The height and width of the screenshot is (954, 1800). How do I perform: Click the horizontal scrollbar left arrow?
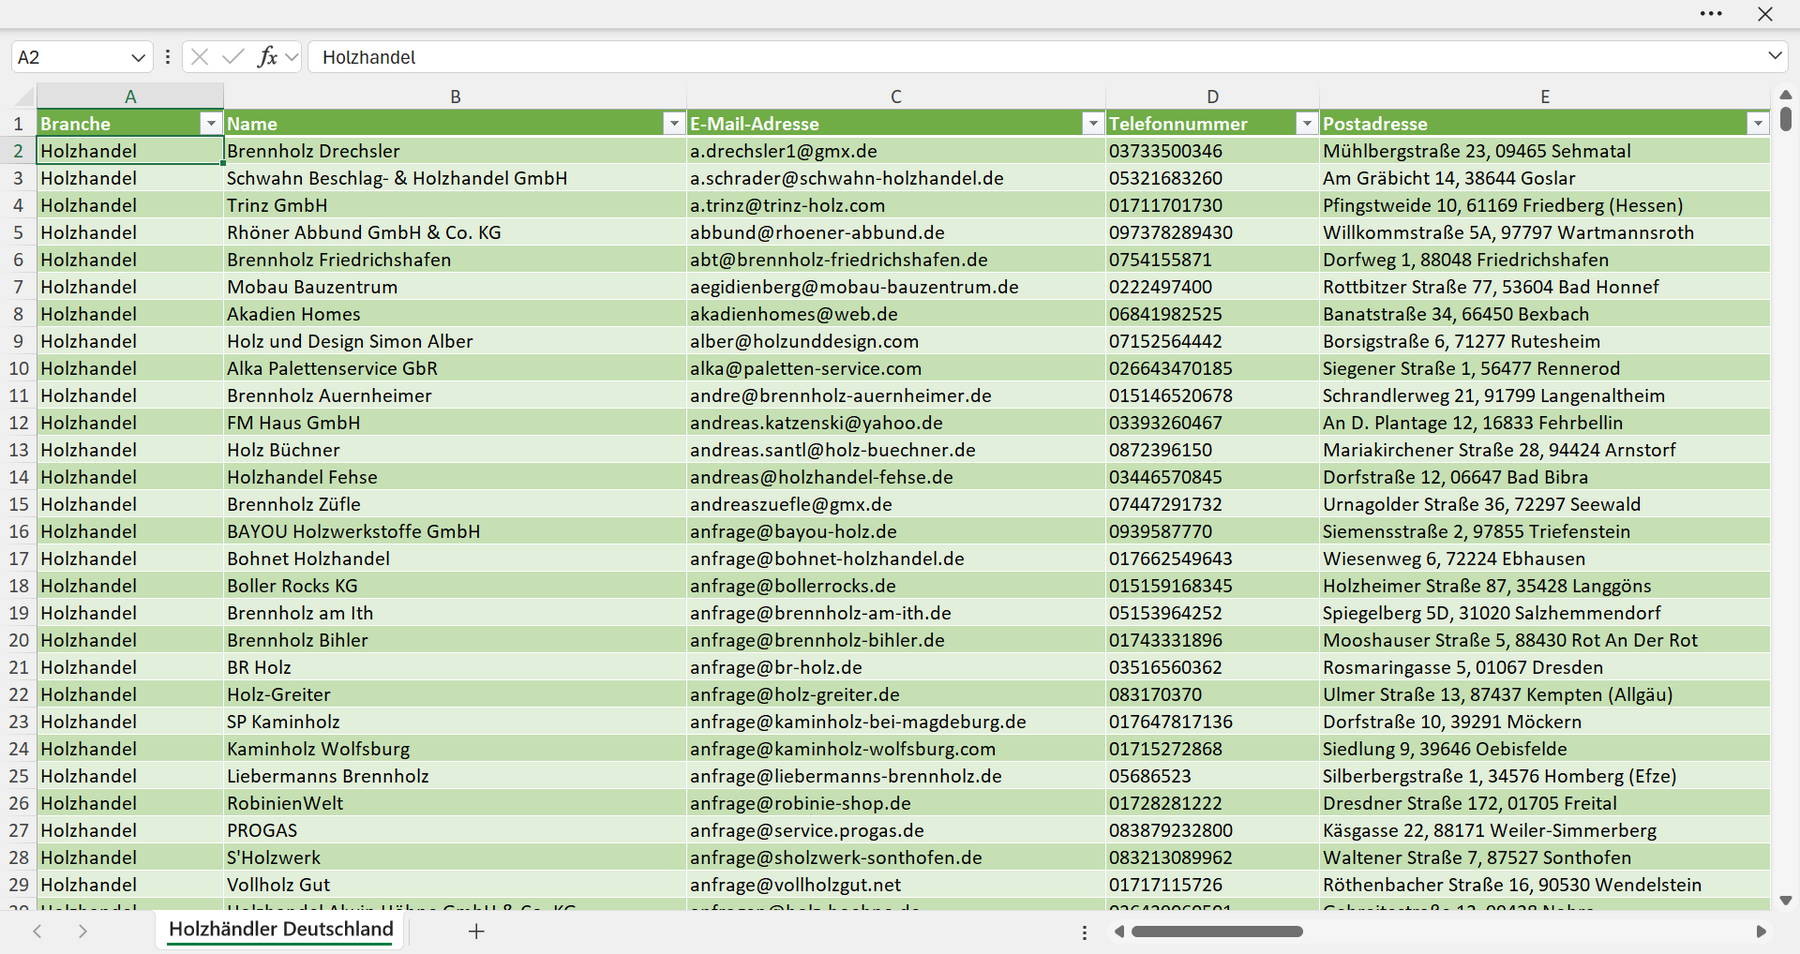point(1119,931)
